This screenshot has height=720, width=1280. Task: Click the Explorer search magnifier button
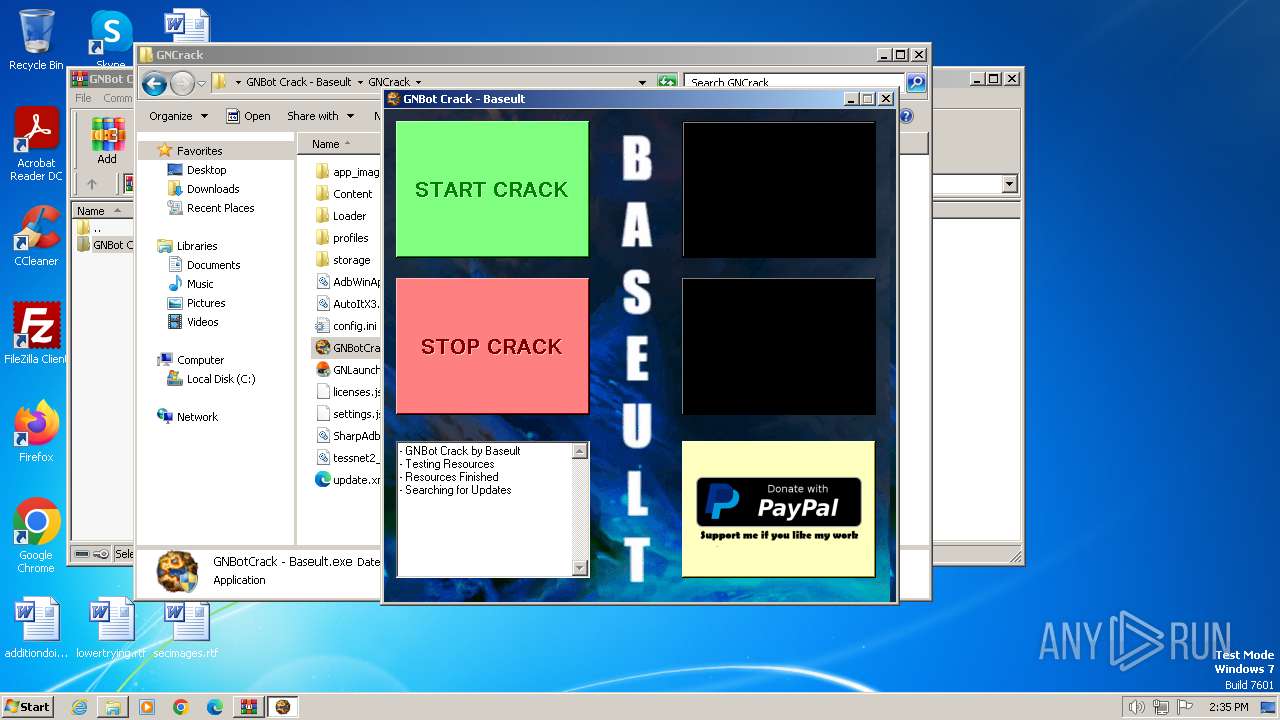click(915, 83)
